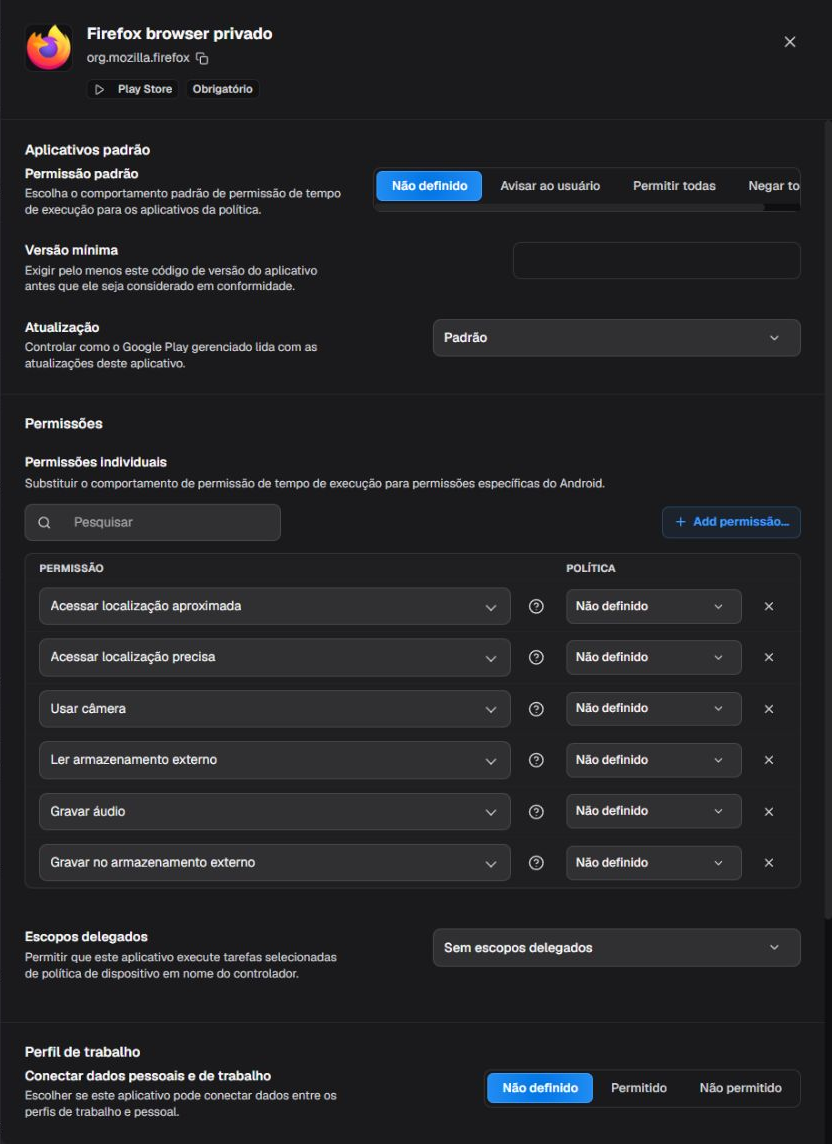
Task: Show help for Acessar localização precisa
Action: [x=536, y=657]
